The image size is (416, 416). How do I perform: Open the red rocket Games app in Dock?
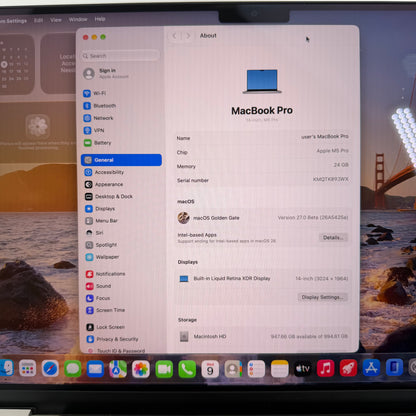348,368
